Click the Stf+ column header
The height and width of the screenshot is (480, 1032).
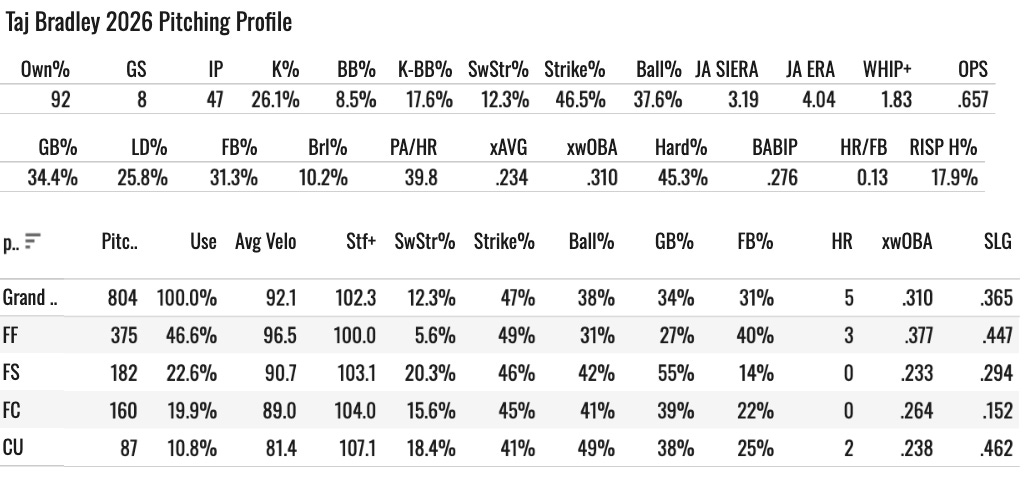coord(361,242)
